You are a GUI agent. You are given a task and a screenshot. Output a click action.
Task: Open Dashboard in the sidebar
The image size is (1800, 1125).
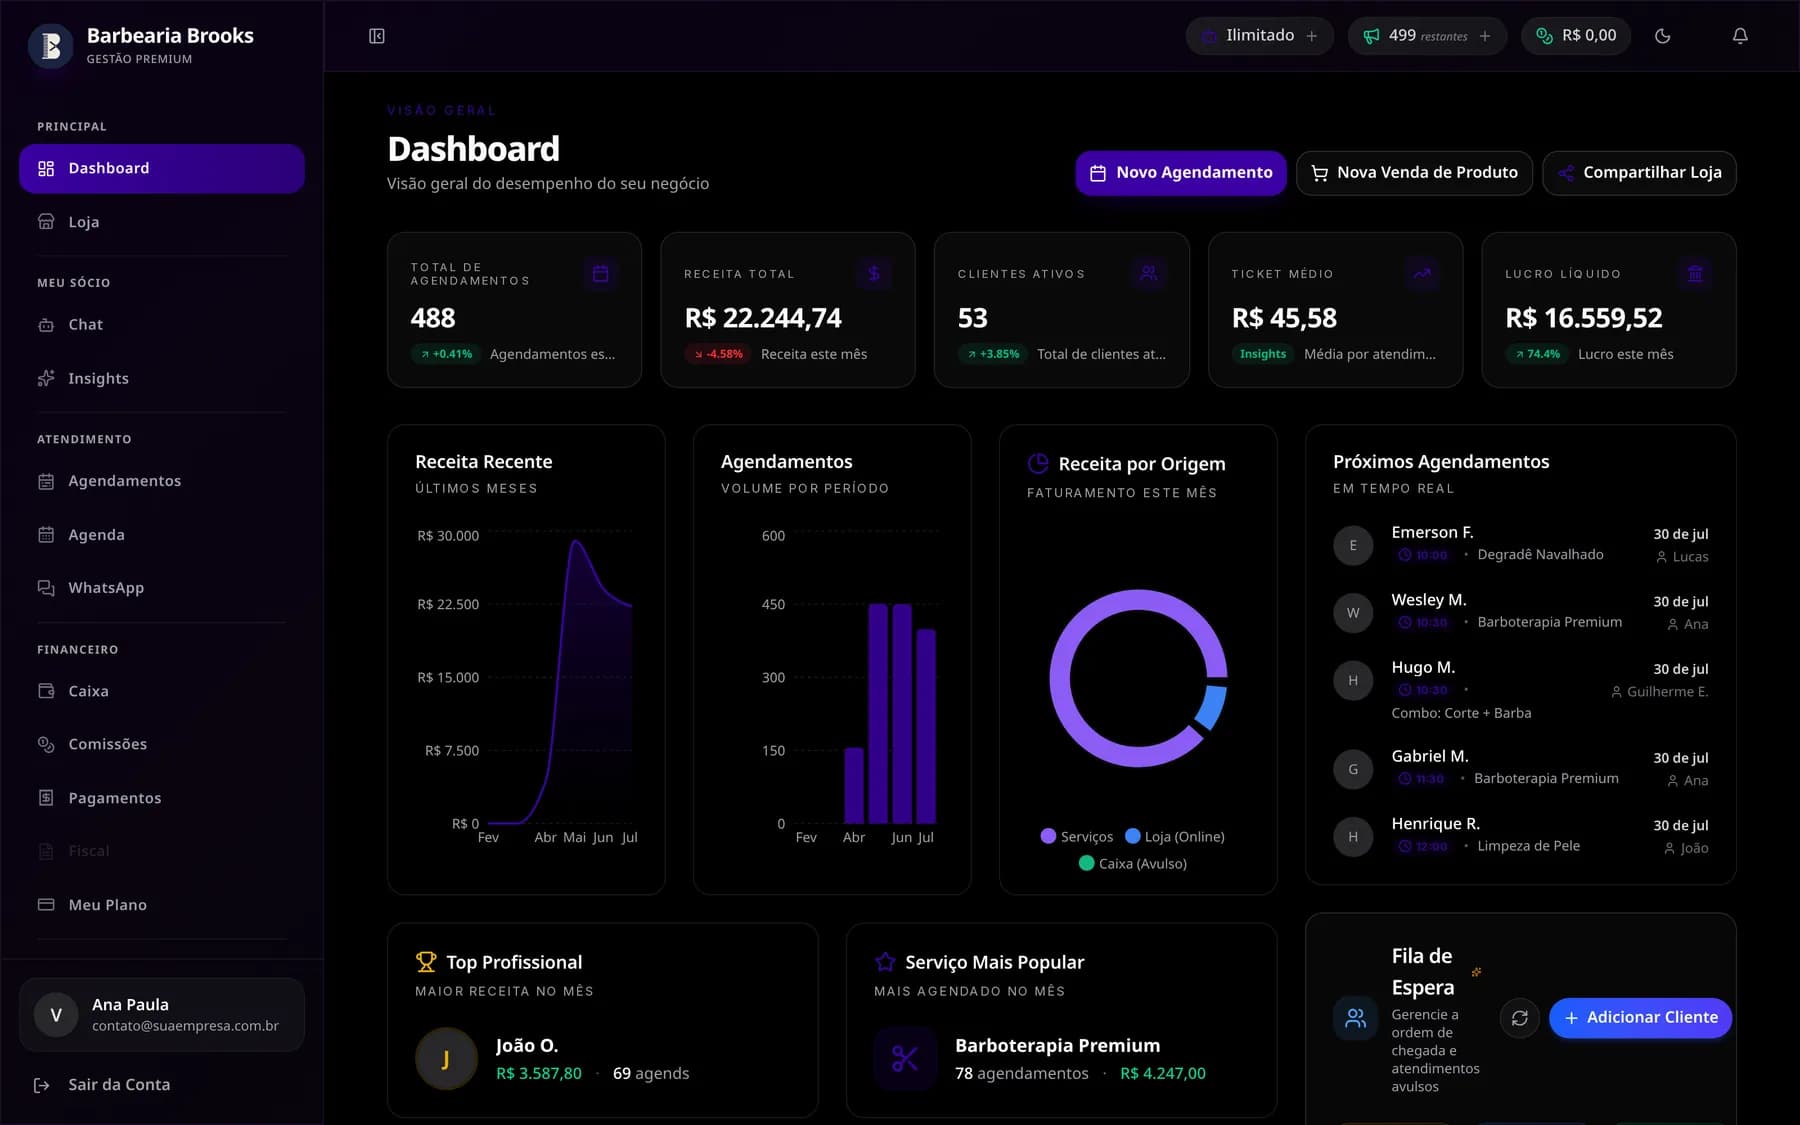(x=162, y=168)
